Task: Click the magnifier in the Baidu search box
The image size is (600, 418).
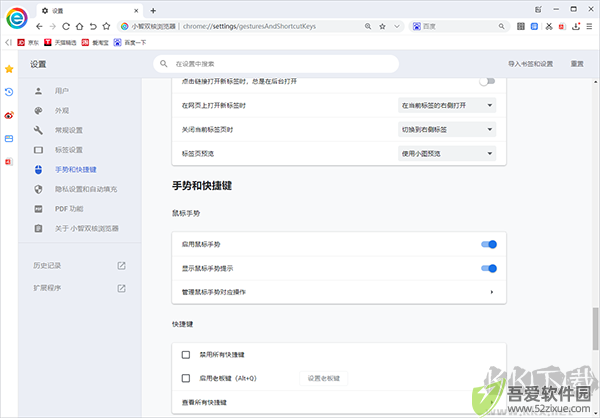Action: 501,26
